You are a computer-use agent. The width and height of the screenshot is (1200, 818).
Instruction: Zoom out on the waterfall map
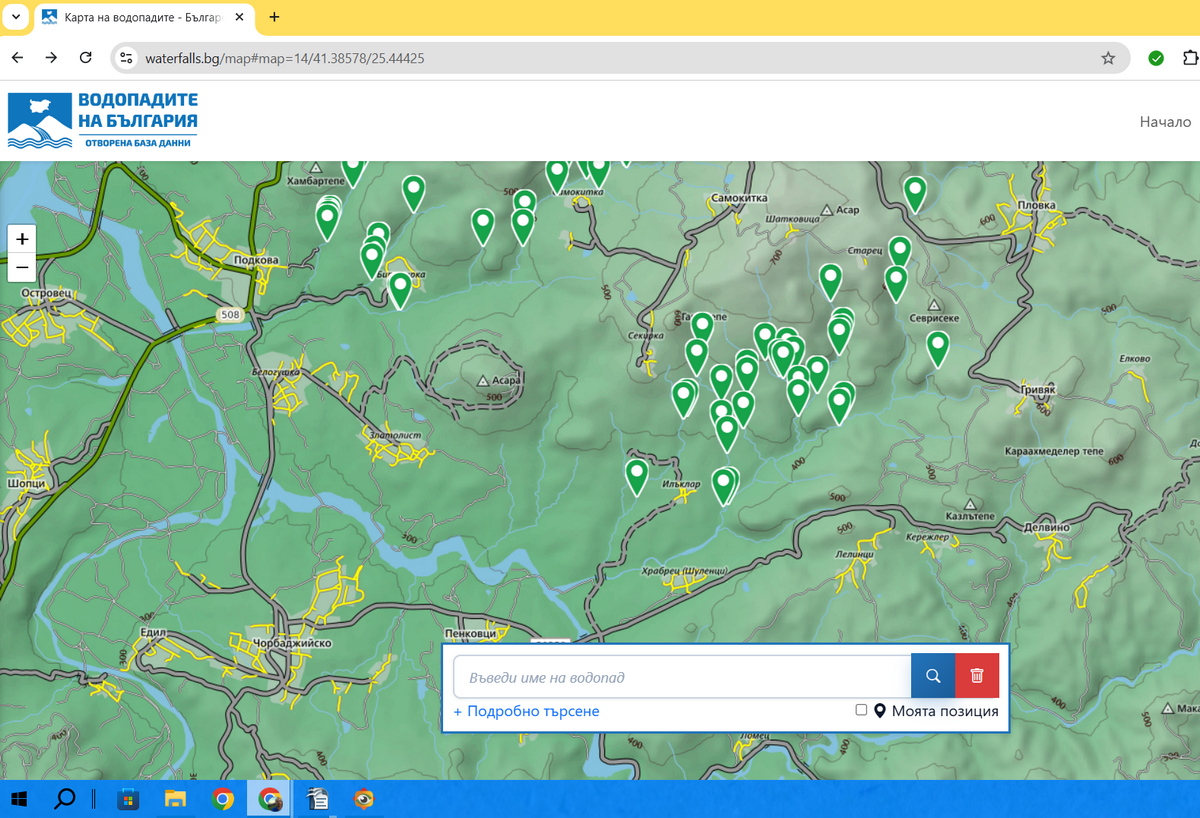[22, 268]
